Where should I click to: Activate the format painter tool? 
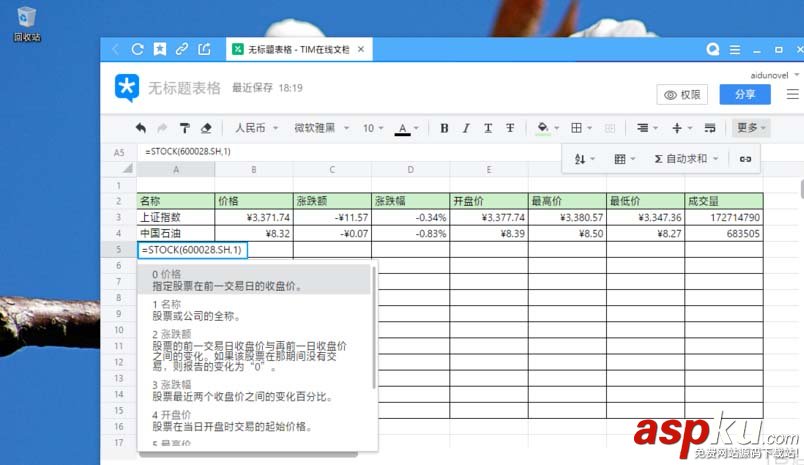pyautogui.click(x=184, y=128)
